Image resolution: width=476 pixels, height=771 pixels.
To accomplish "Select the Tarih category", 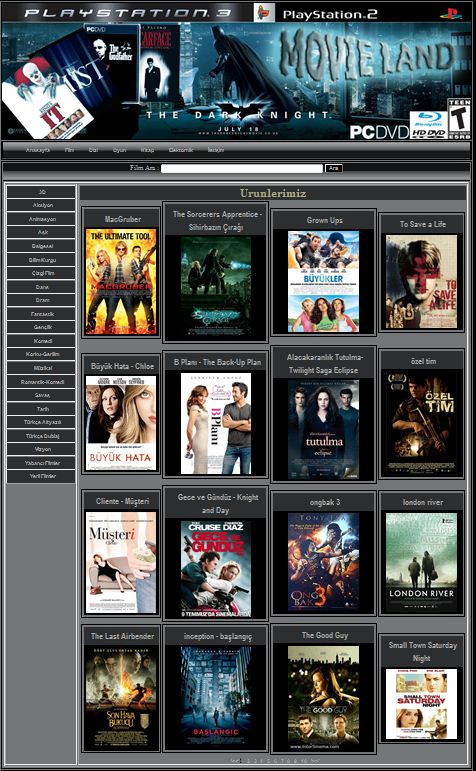I will [x=41, y=409].
